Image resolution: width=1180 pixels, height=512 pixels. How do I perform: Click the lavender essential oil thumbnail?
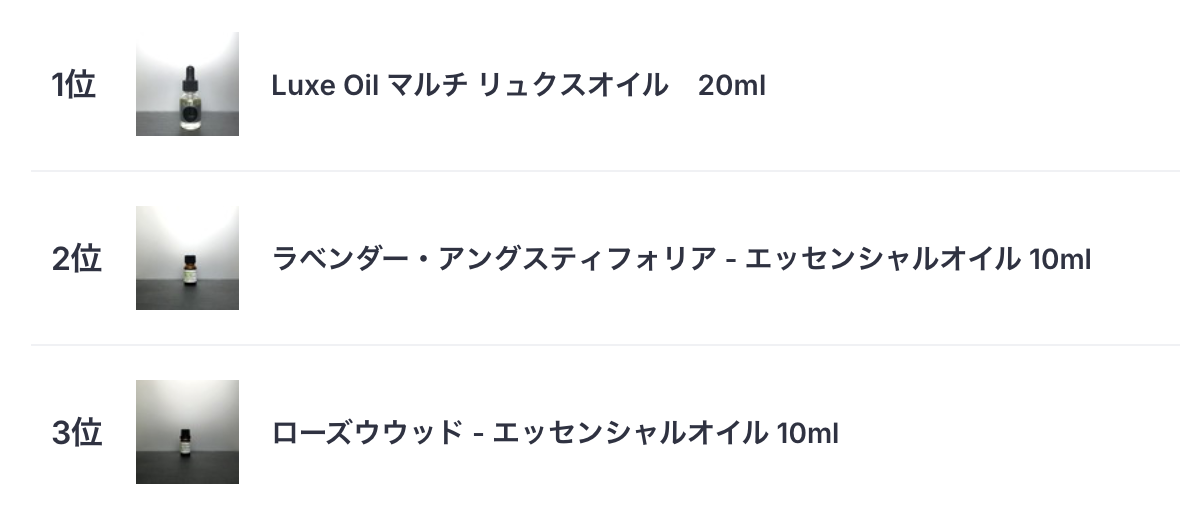pyautogui.click(x=187, y=258)
